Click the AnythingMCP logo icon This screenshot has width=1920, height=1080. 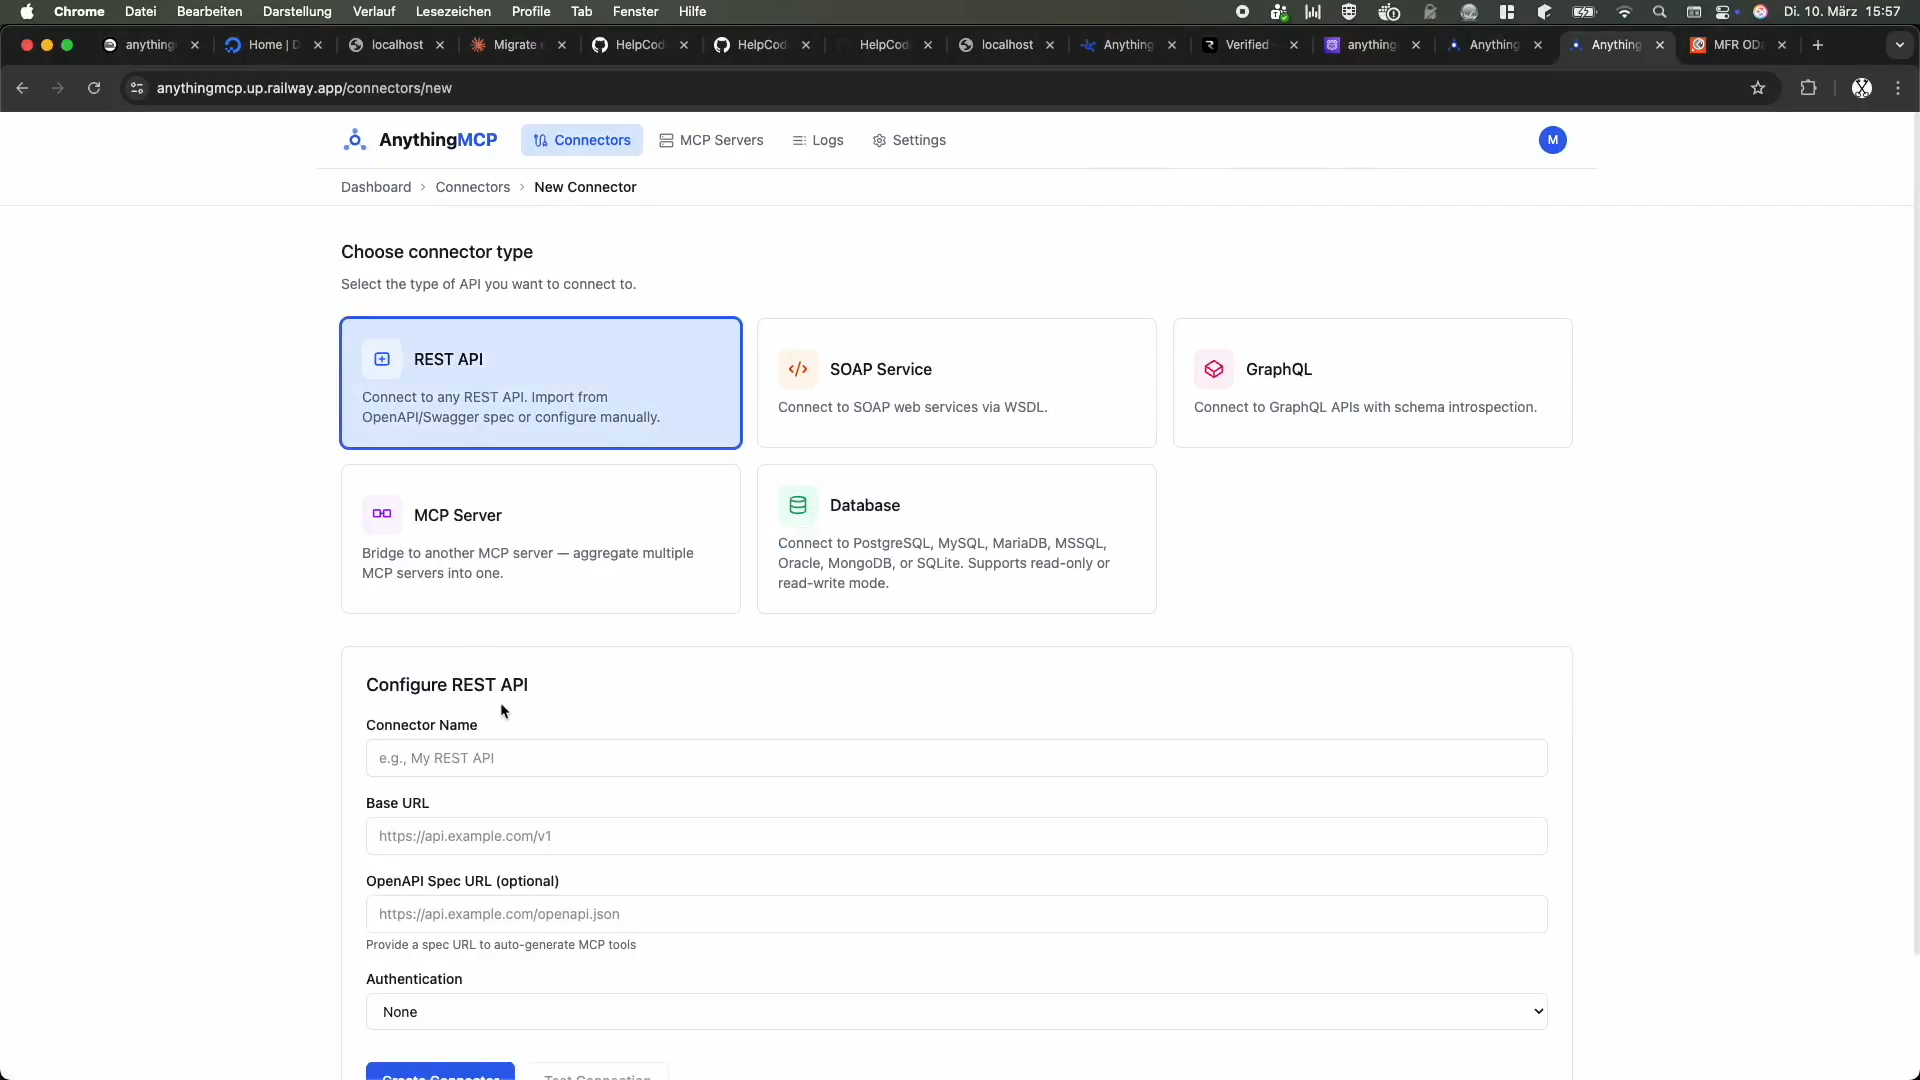coord(354,140)
